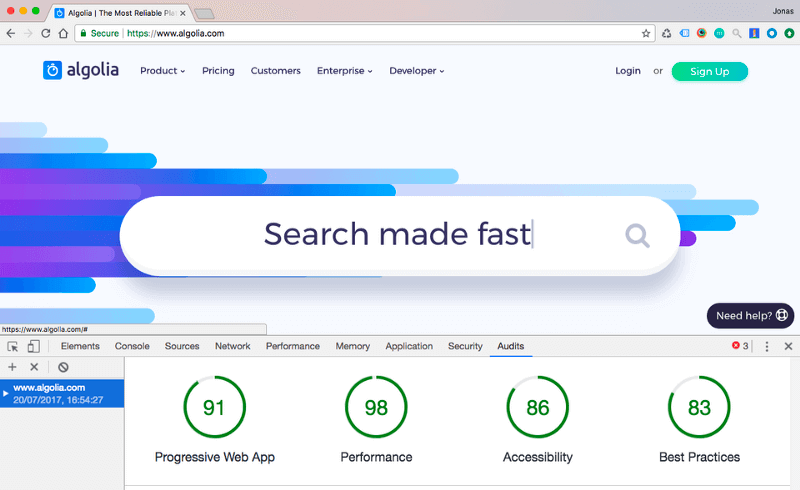Click the red error count indicator
This screenshot has width=800, height=490.
tap(740, 346)
